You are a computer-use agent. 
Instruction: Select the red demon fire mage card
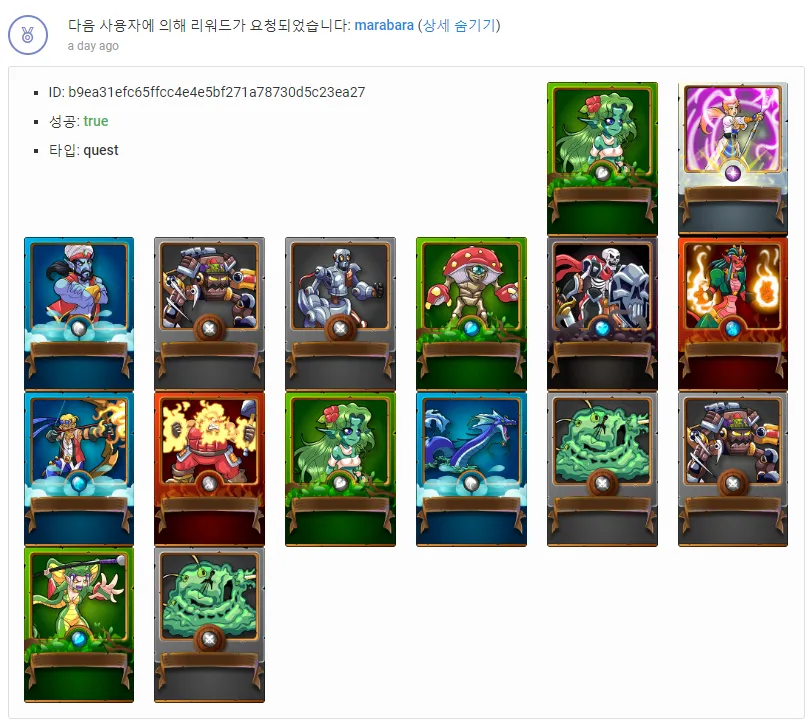[x=733, y=314]
